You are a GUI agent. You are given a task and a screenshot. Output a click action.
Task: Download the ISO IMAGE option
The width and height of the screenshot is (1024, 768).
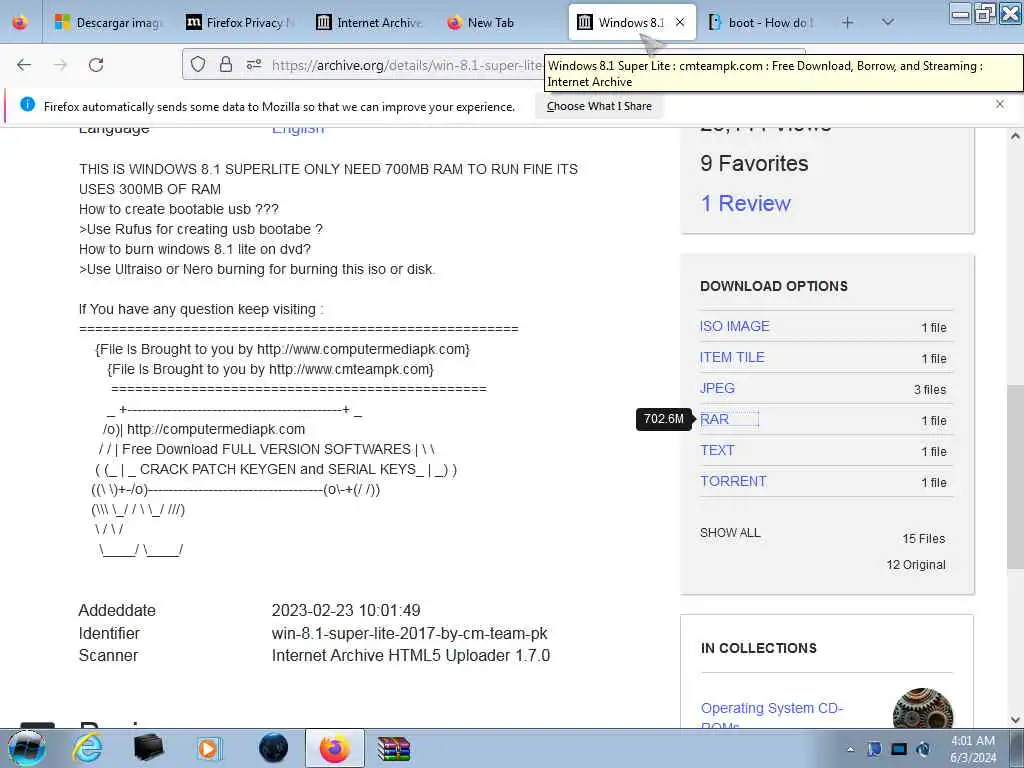(735, 326)
